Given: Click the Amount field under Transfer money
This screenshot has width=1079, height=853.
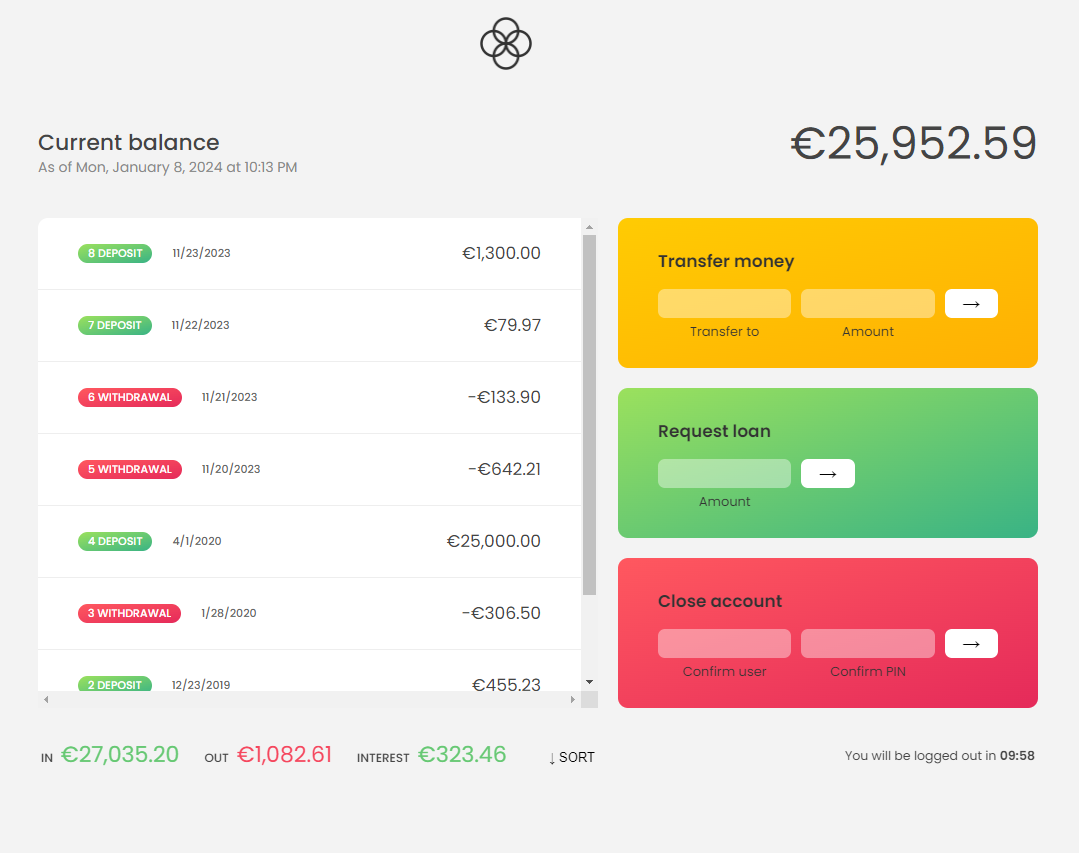Looking at the screenshot, I should click(x=867, y=303).
